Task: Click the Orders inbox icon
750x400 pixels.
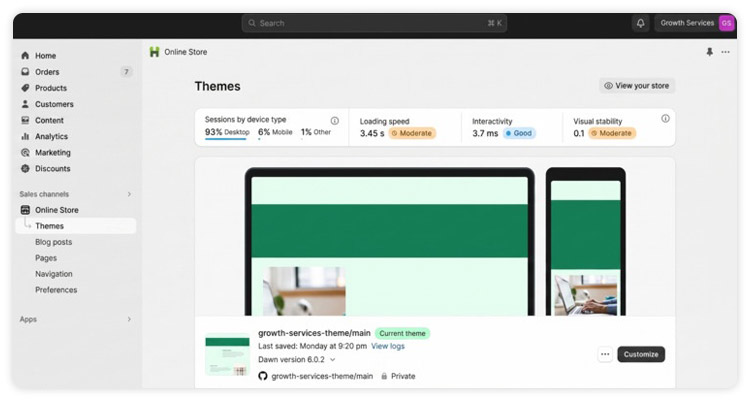Action: click(25, 72)
